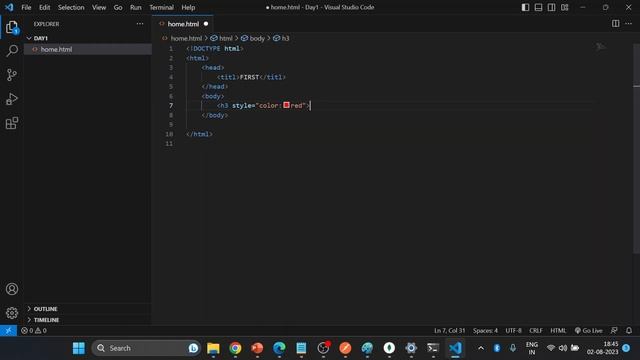Select home.html in the explorer tree
This screenshot has height=360, width=640.
tap(88, 49)
